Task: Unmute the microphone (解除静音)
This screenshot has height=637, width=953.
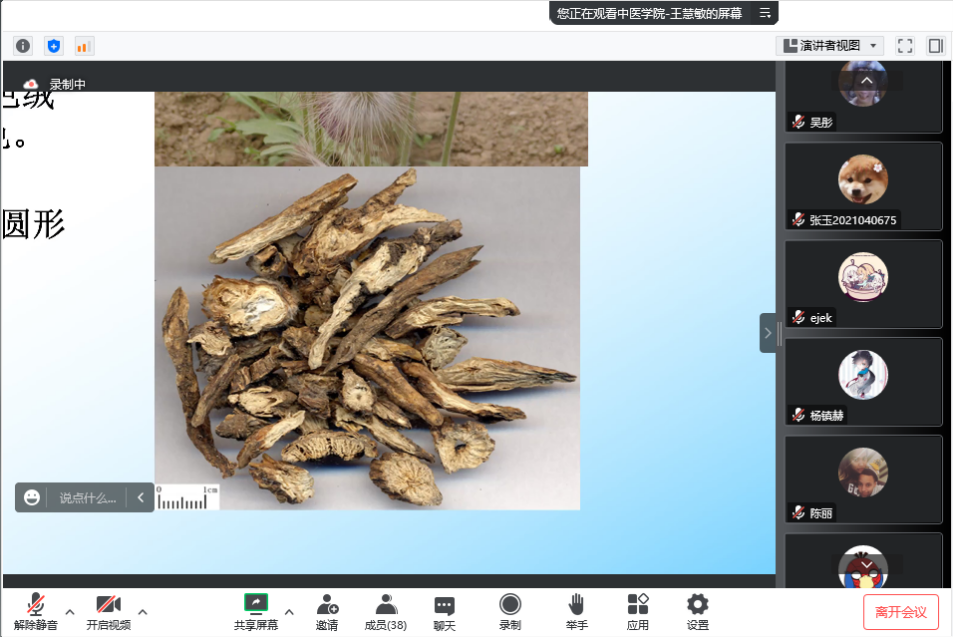Action: point(36,611)
